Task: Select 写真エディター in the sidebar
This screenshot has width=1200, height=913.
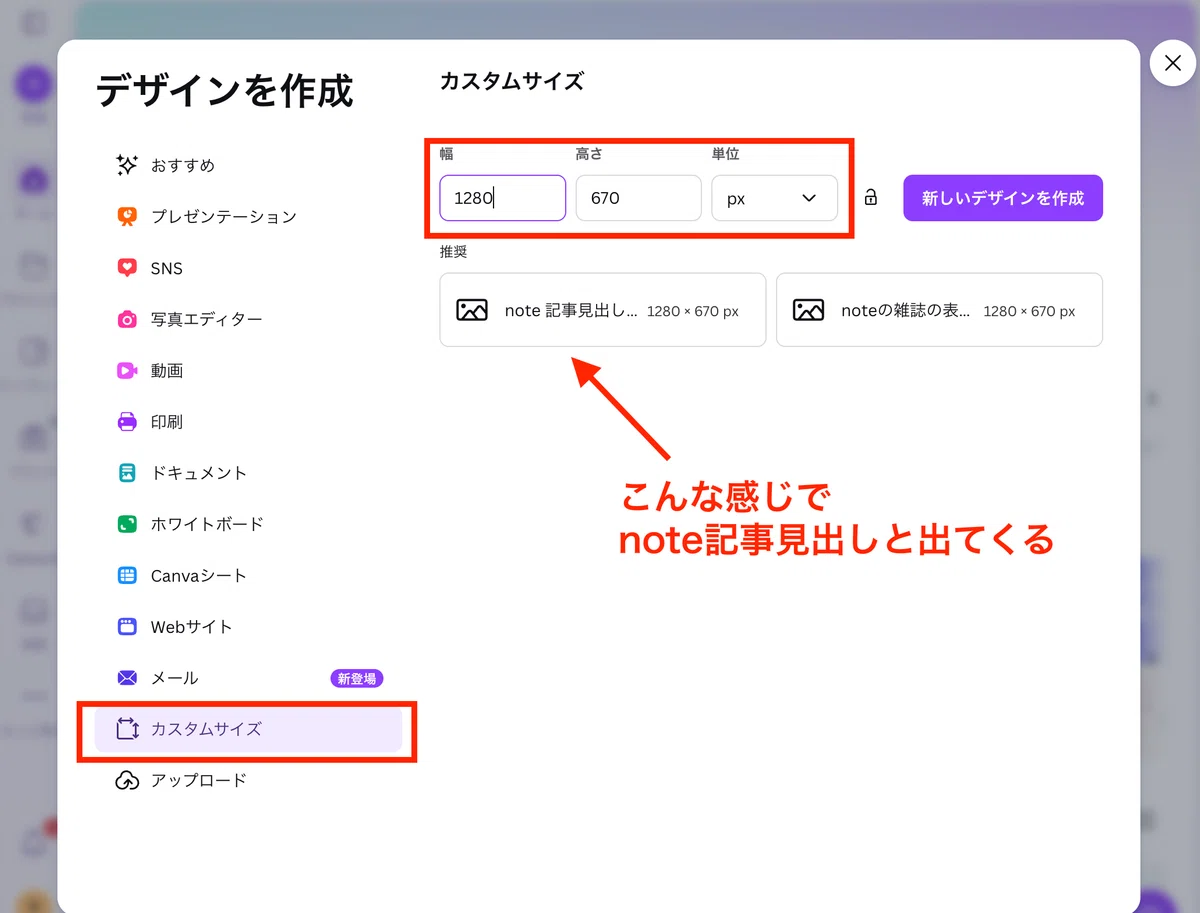Action: (x=248, y=319)
